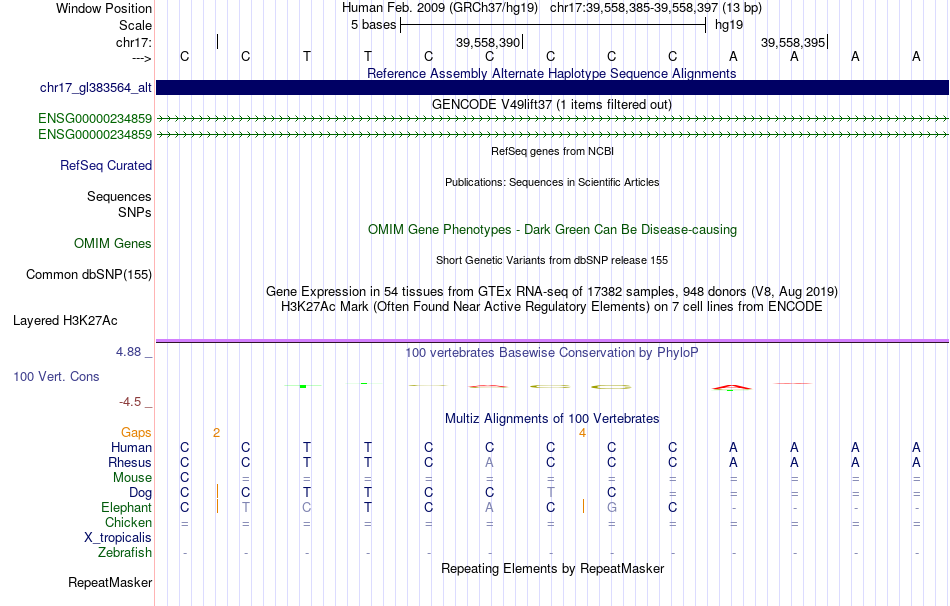
Task: Click the Scale label
Action: click(136, 25)
